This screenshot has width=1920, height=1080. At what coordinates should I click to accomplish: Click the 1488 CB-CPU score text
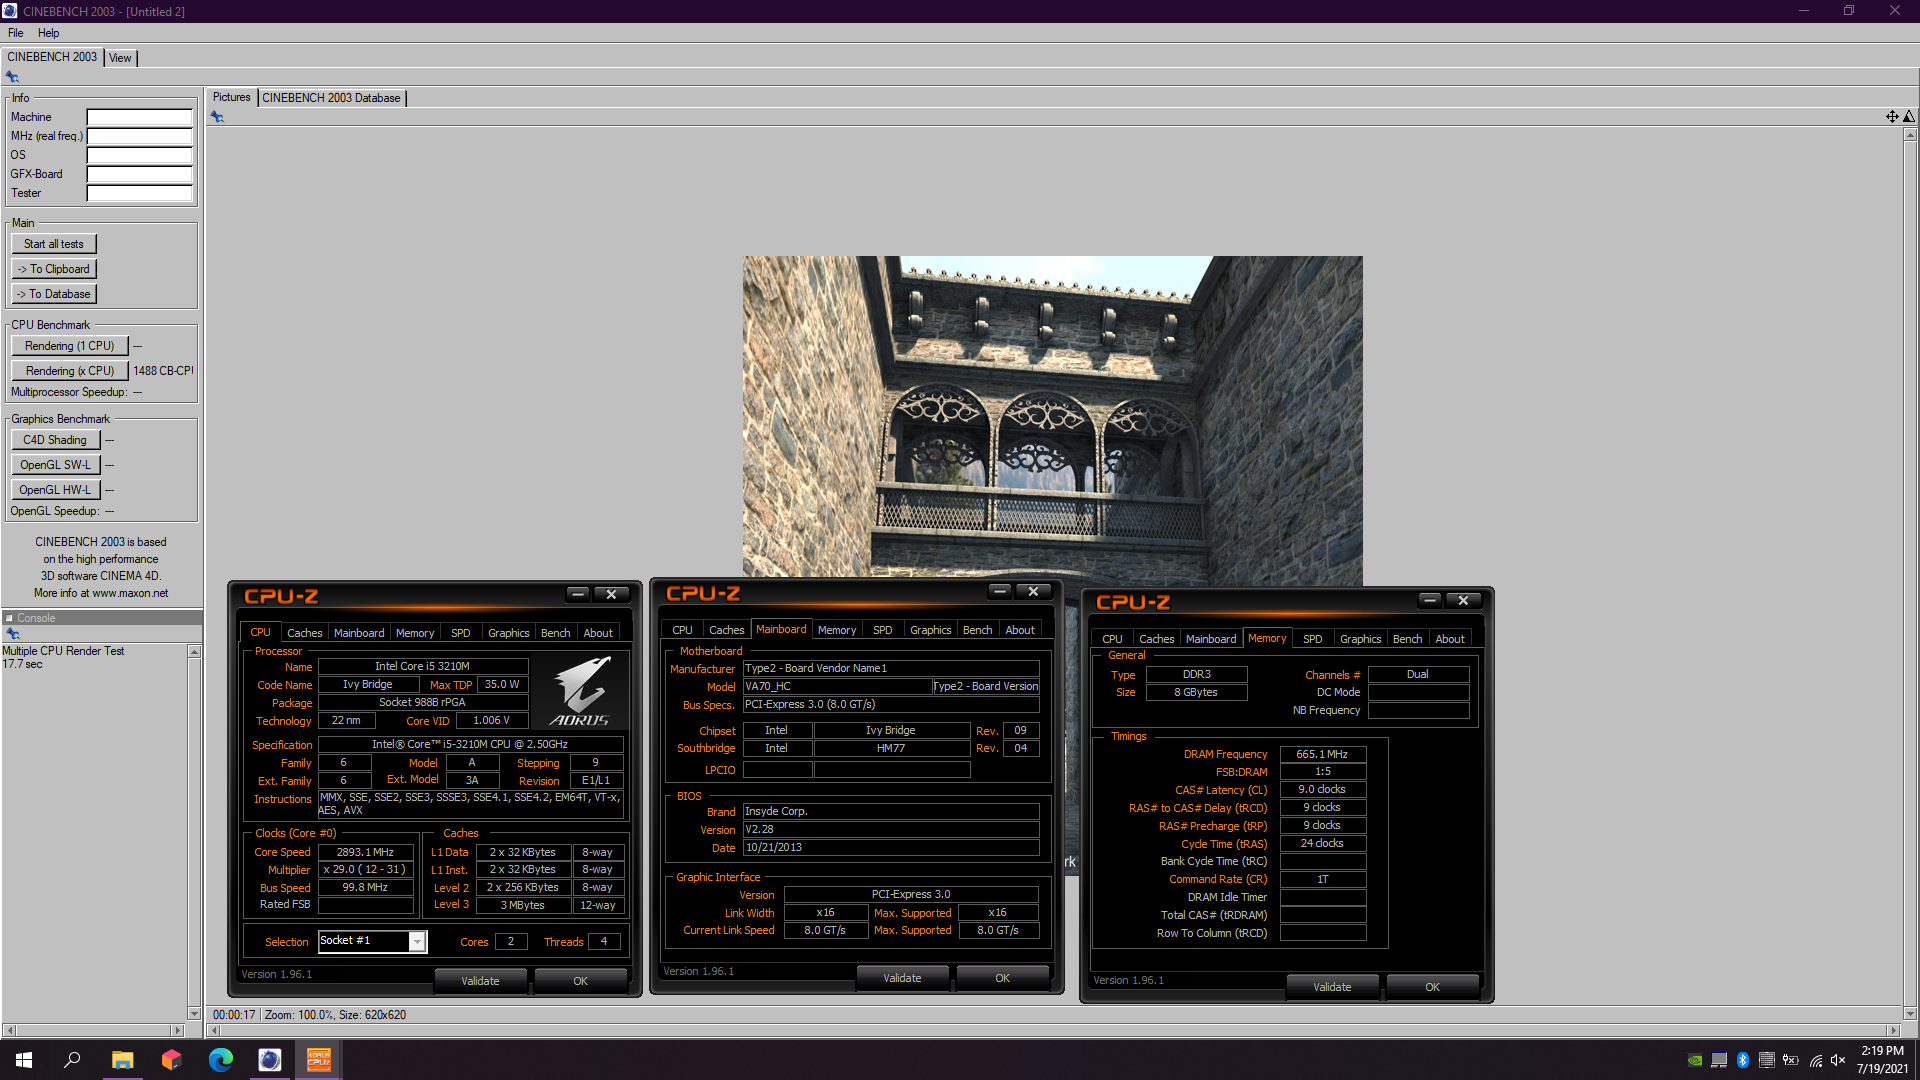point(163,371)
